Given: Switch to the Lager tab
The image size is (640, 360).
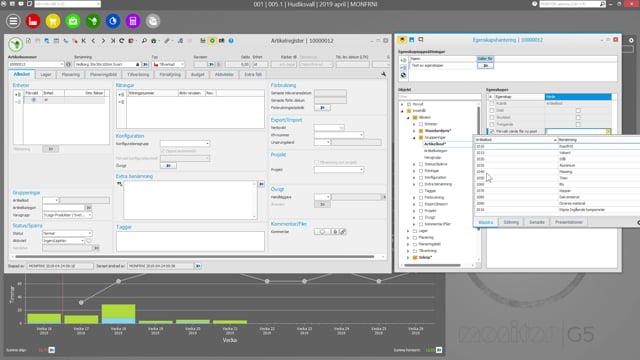Looking at the screenshot, I should tap(46, 75).
